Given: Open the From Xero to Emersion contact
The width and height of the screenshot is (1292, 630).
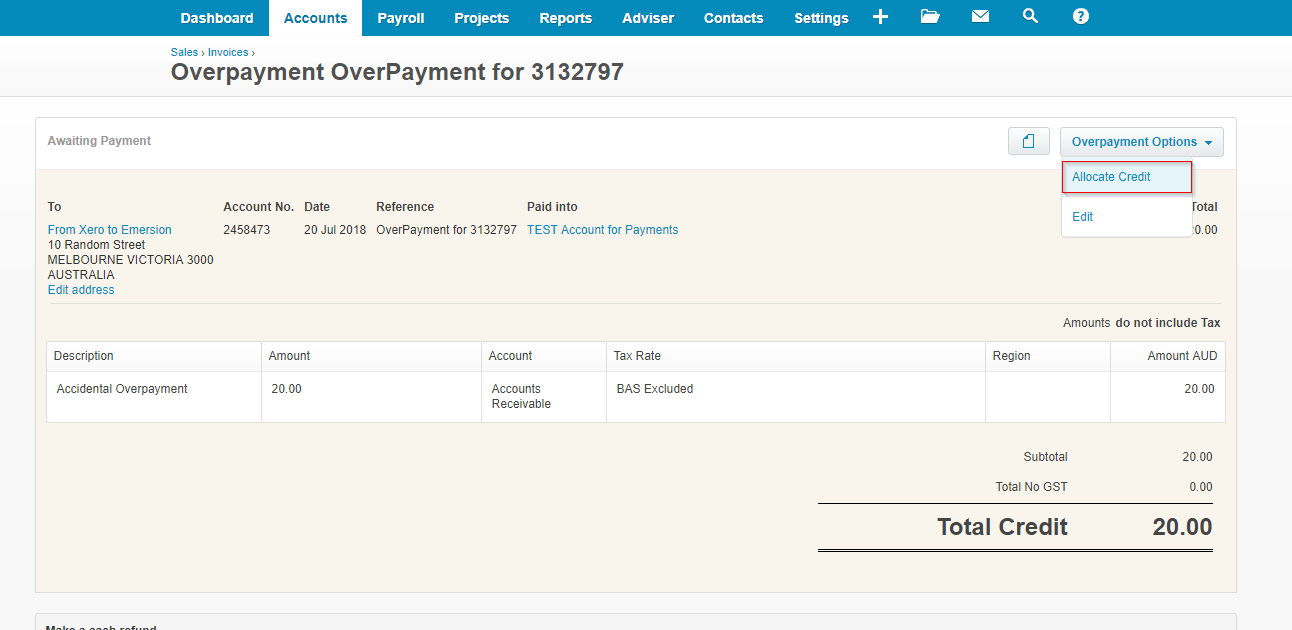Looking at the screenshot, I should 110,230.
